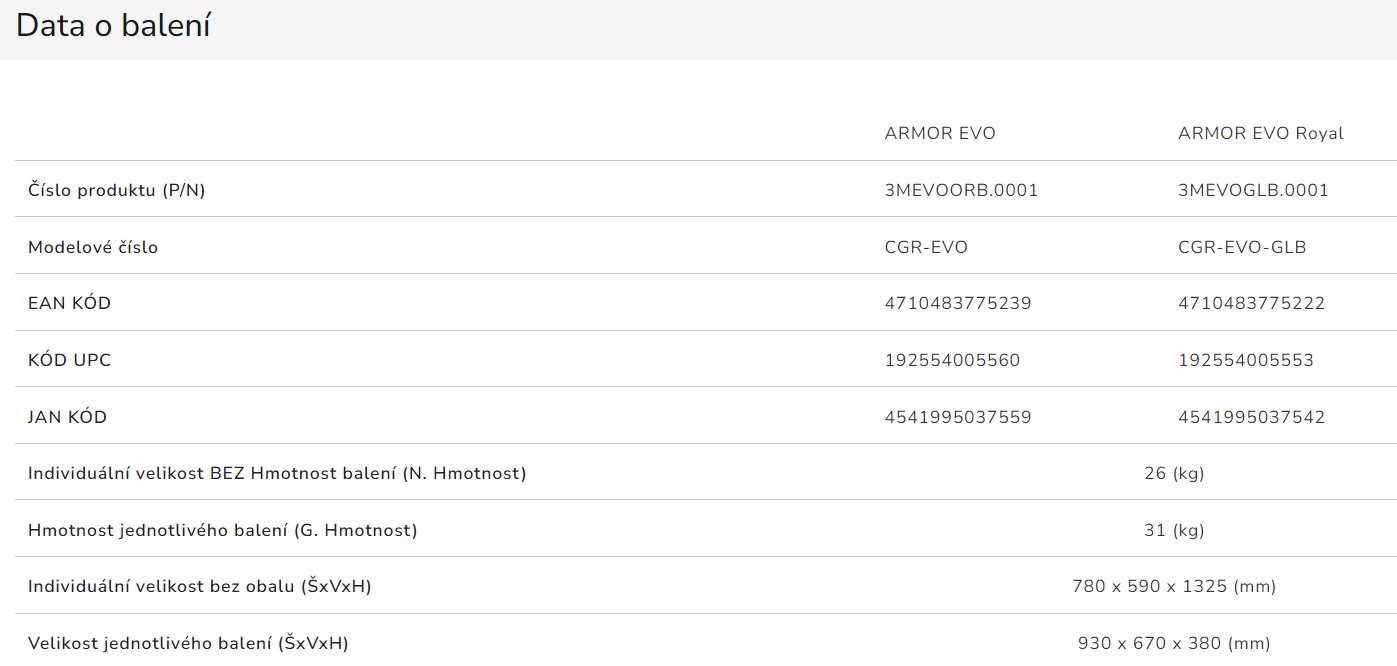Image resolution: width=1397 pixels, height=666 pixels.
Task: Select the 3MEVOGLB.0001 product number
Action: [x=1253, y=190]
